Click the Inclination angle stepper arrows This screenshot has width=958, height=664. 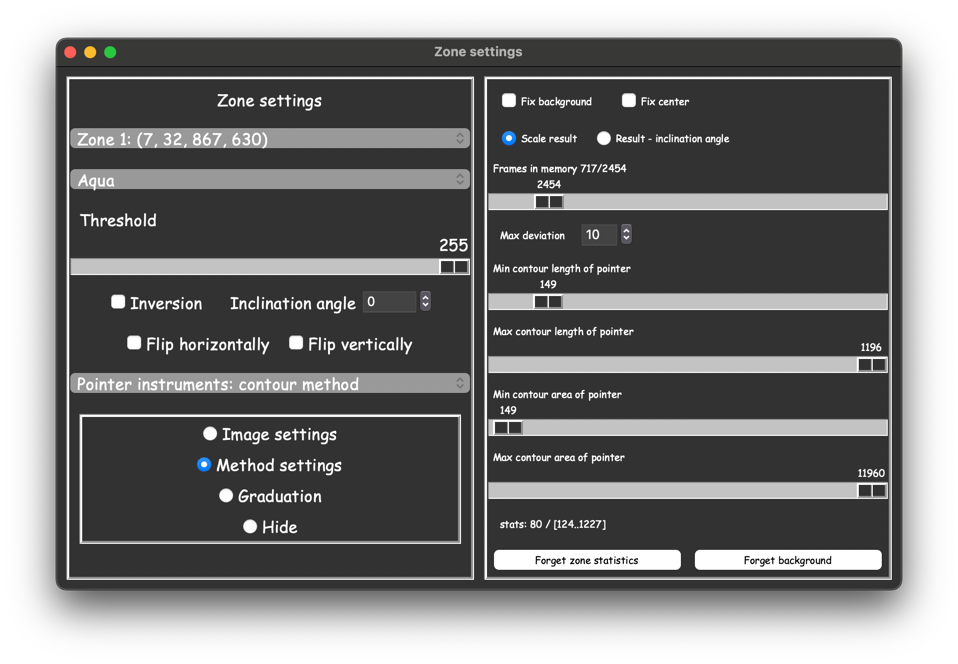(425, 301)
